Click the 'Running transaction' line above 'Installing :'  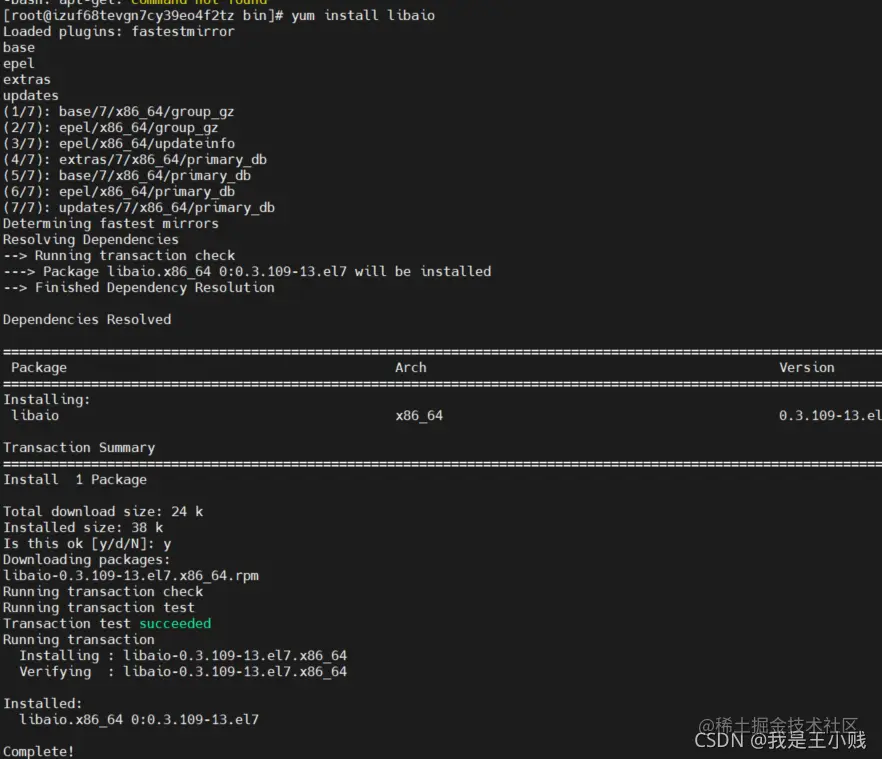(79, 640)
